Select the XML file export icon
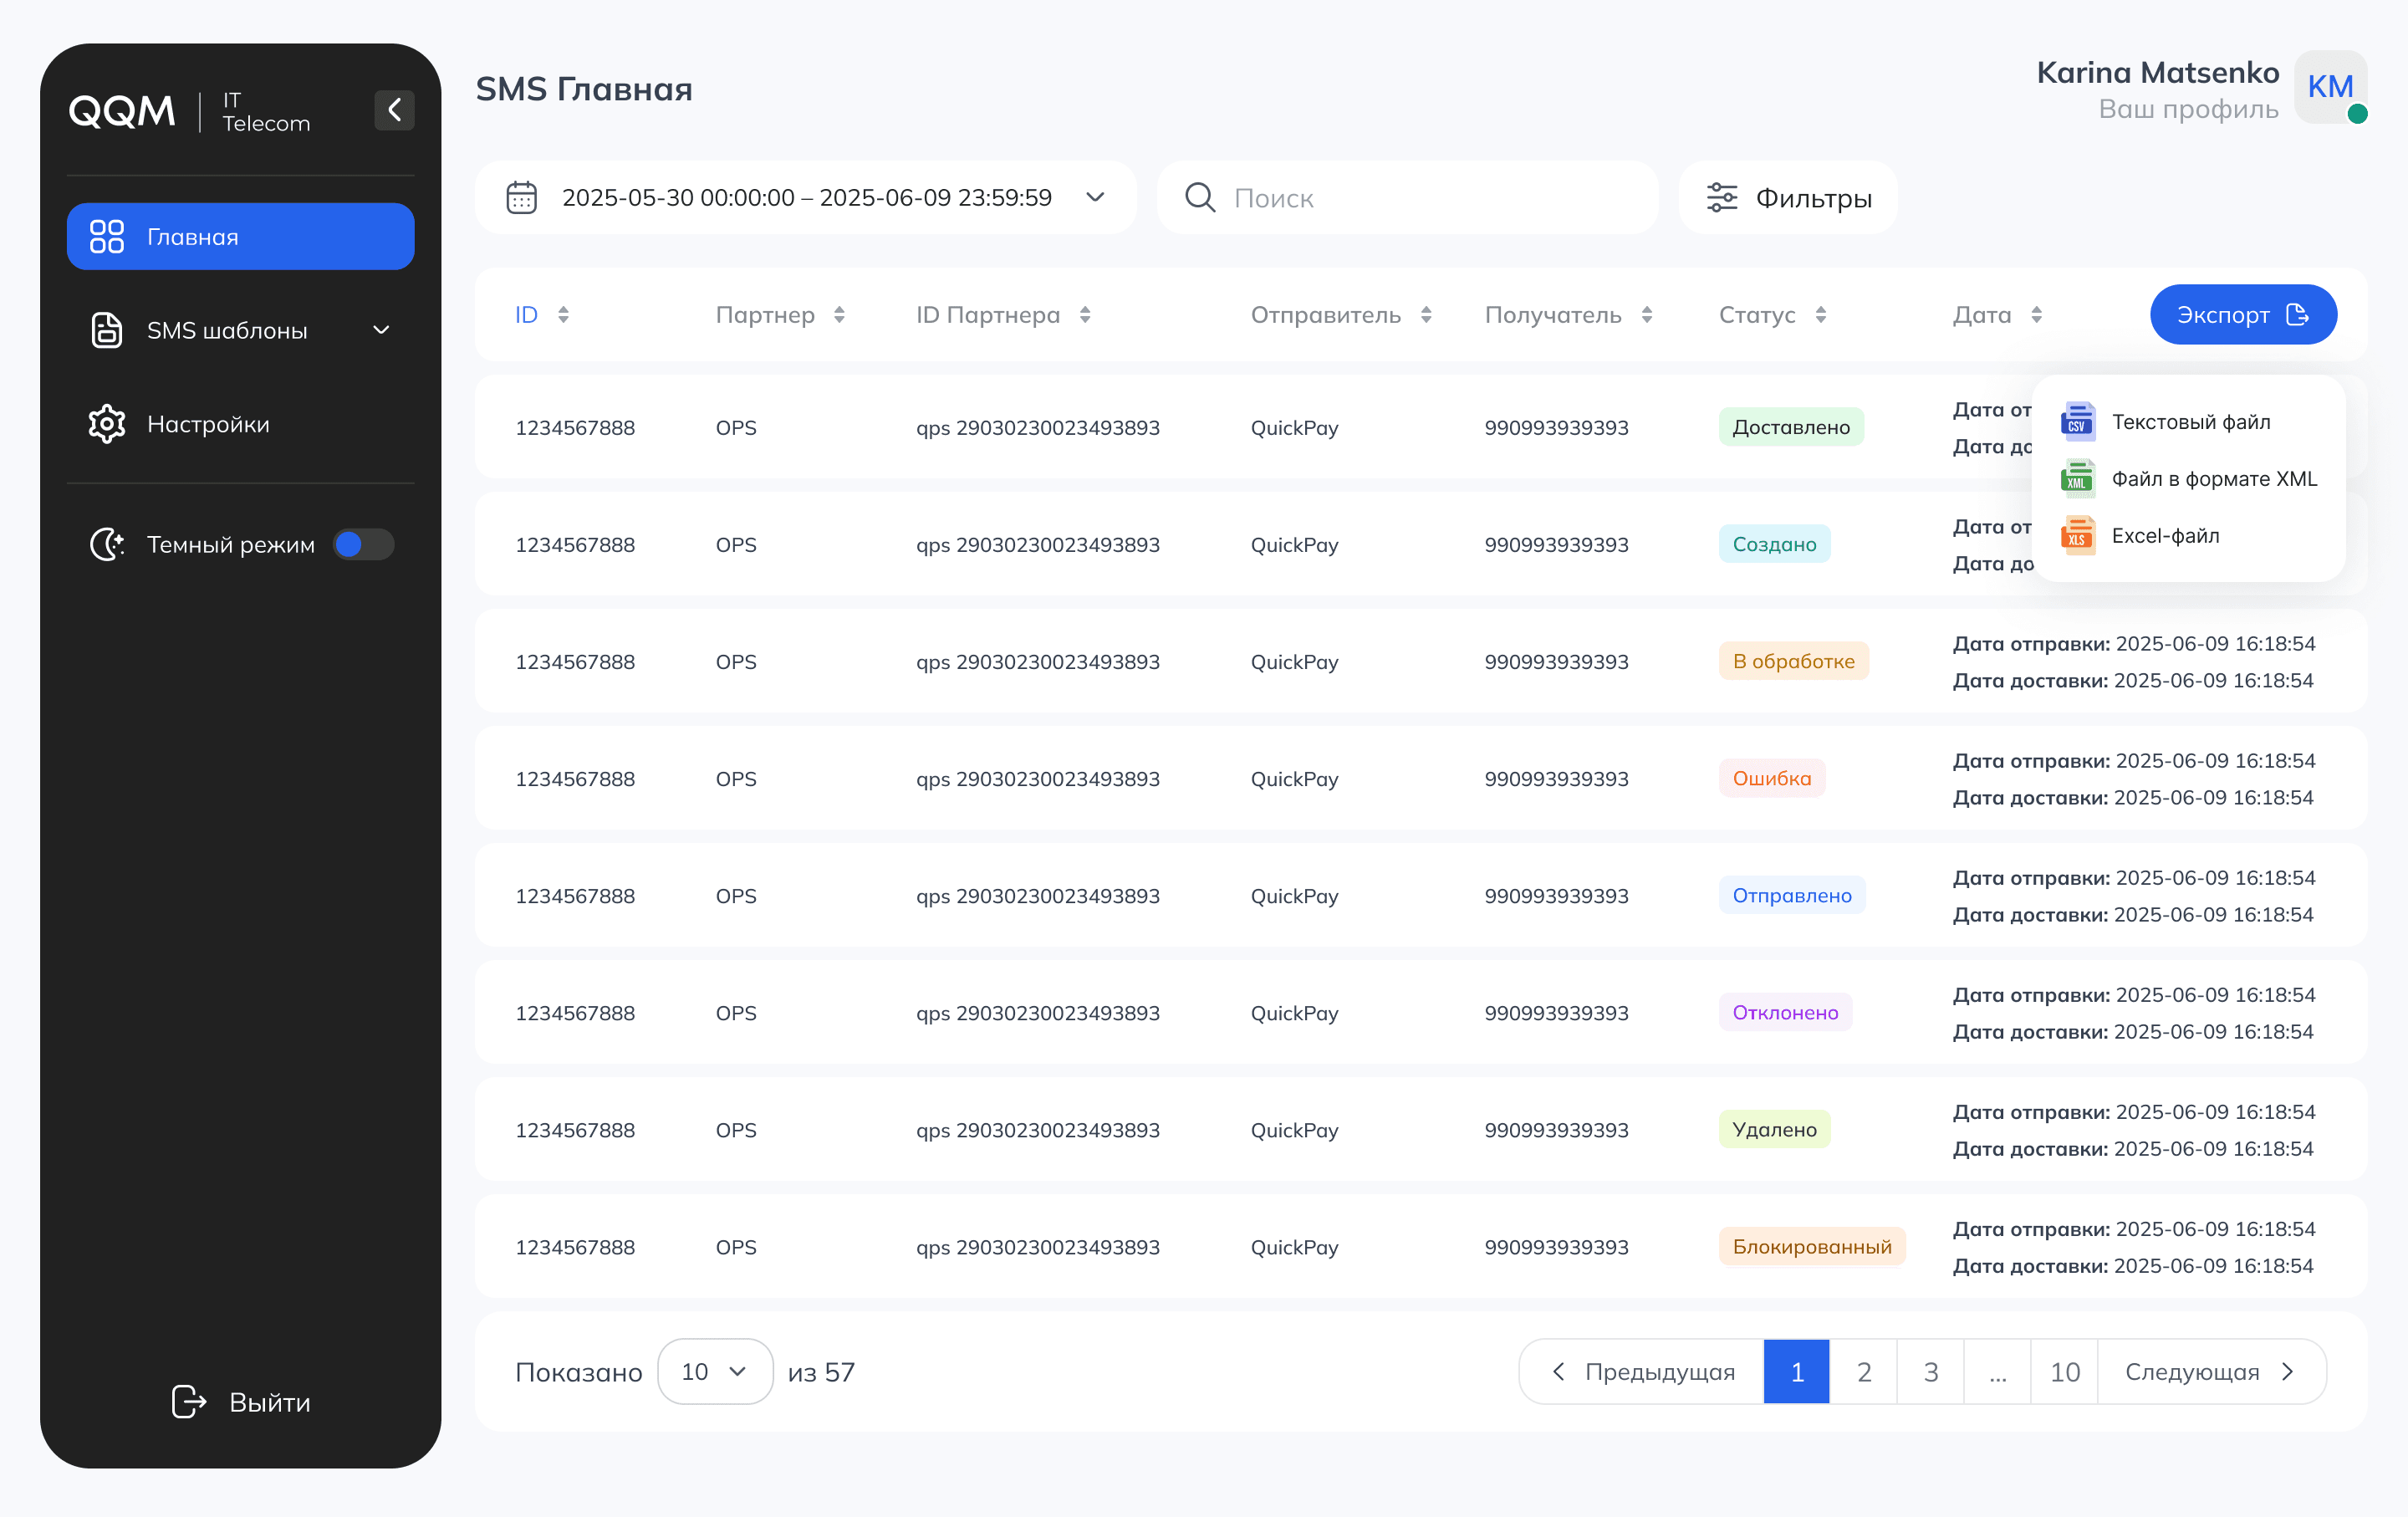The height and width of the screenshot is (1517, 2408). tap(2078, 478)
